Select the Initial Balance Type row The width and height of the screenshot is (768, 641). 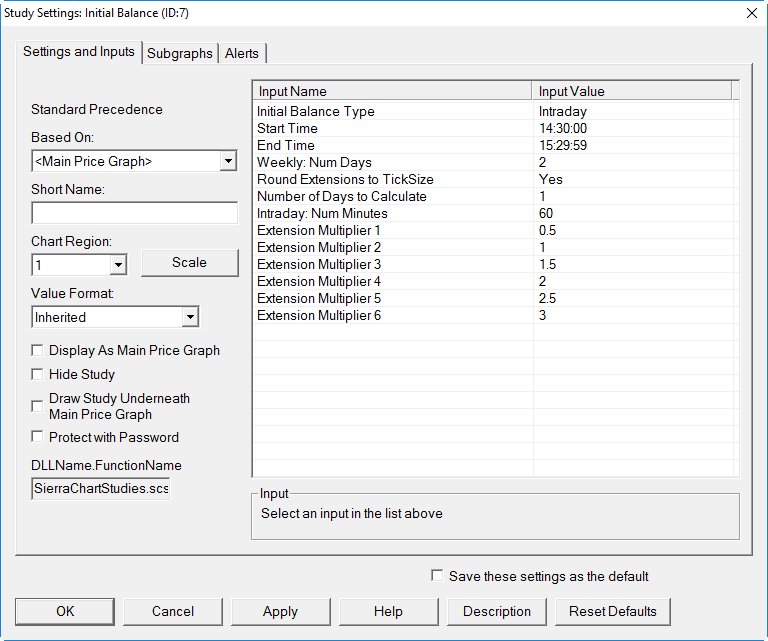494,112
